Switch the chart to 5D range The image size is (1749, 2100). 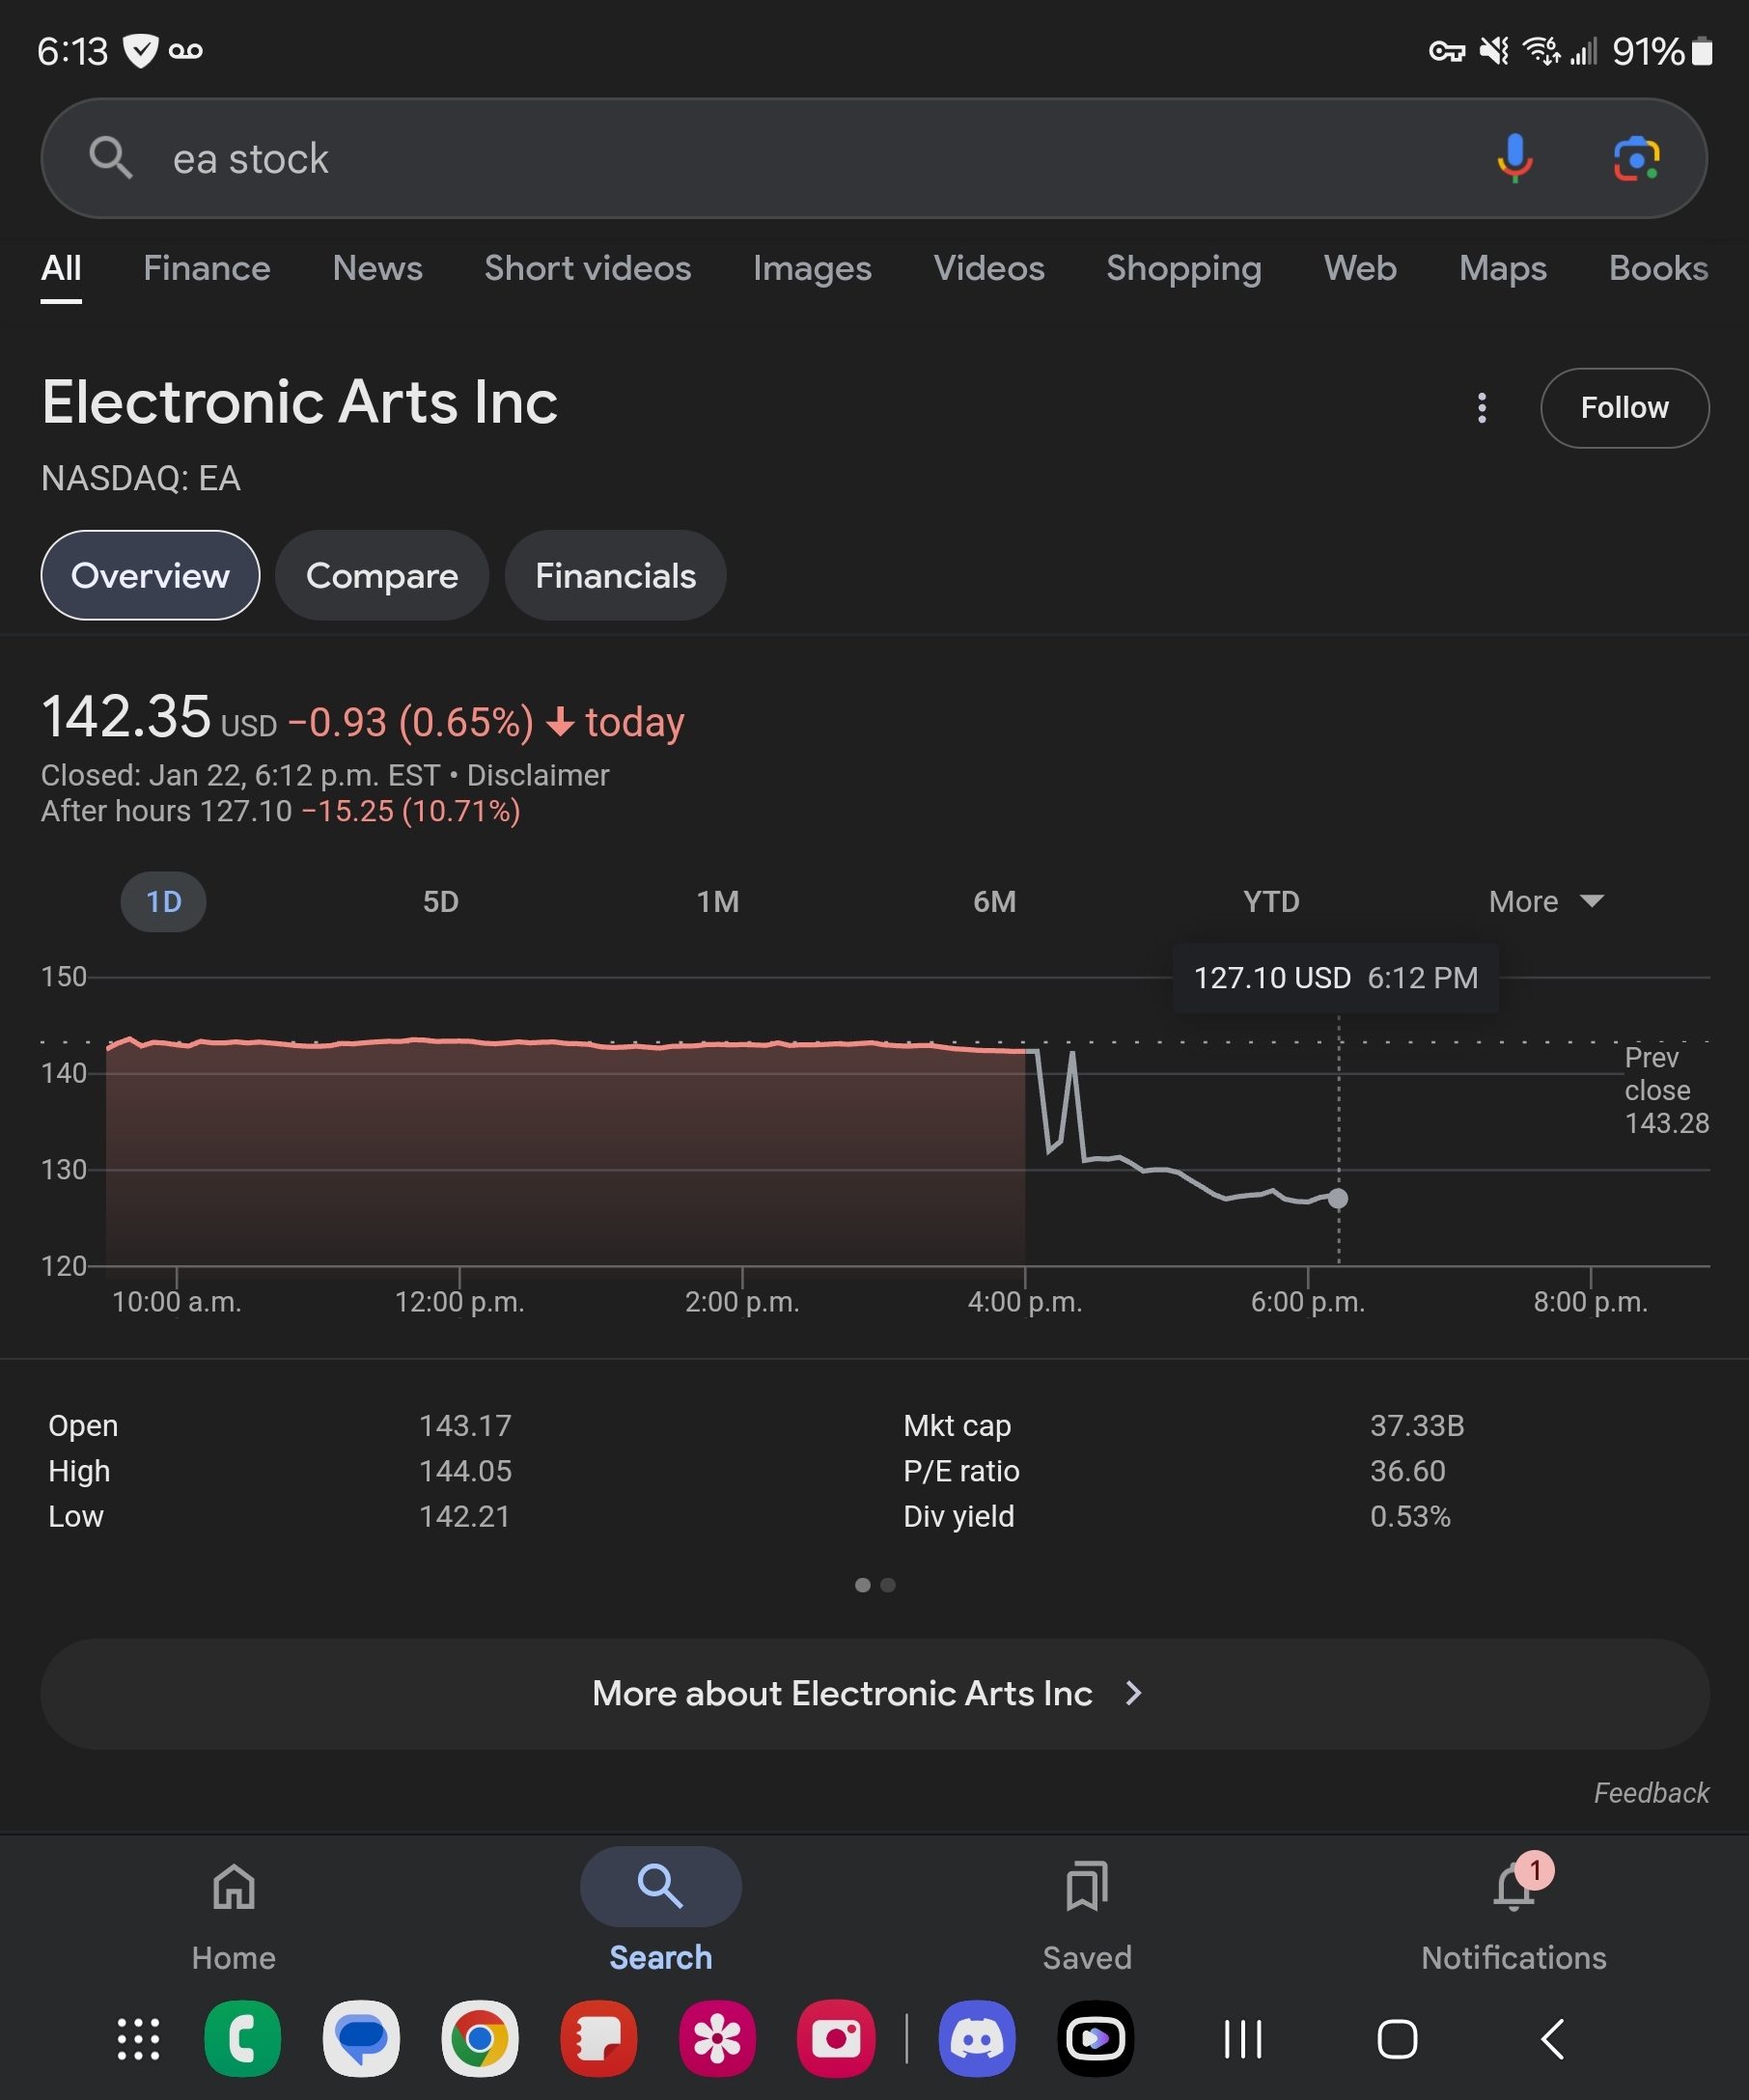(x=441, y=902)
